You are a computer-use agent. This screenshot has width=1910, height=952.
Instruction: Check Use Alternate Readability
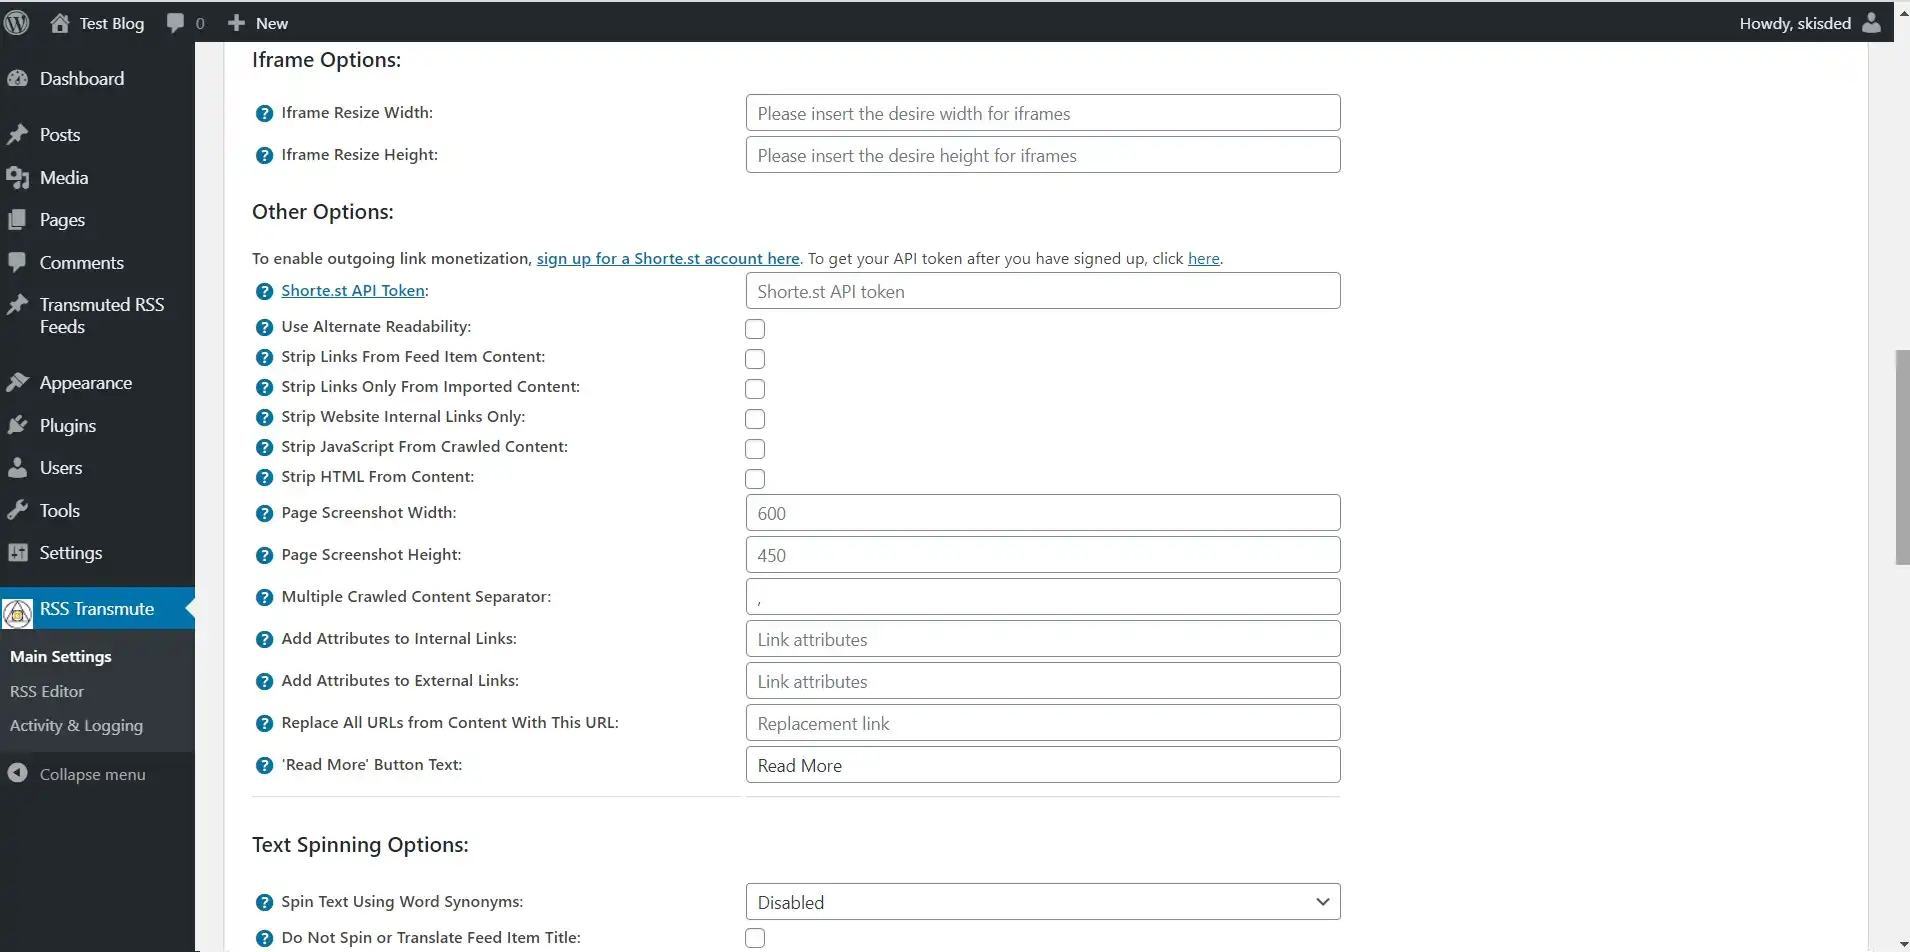coord(755,328)
